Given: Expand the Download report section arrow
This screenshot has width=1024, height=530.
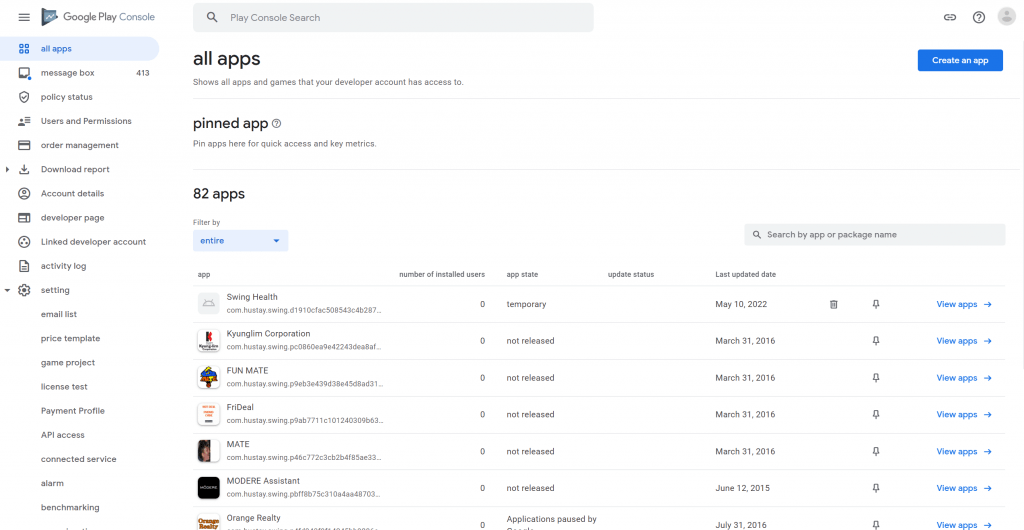Looking at the screenshot, I should point(7,170).
